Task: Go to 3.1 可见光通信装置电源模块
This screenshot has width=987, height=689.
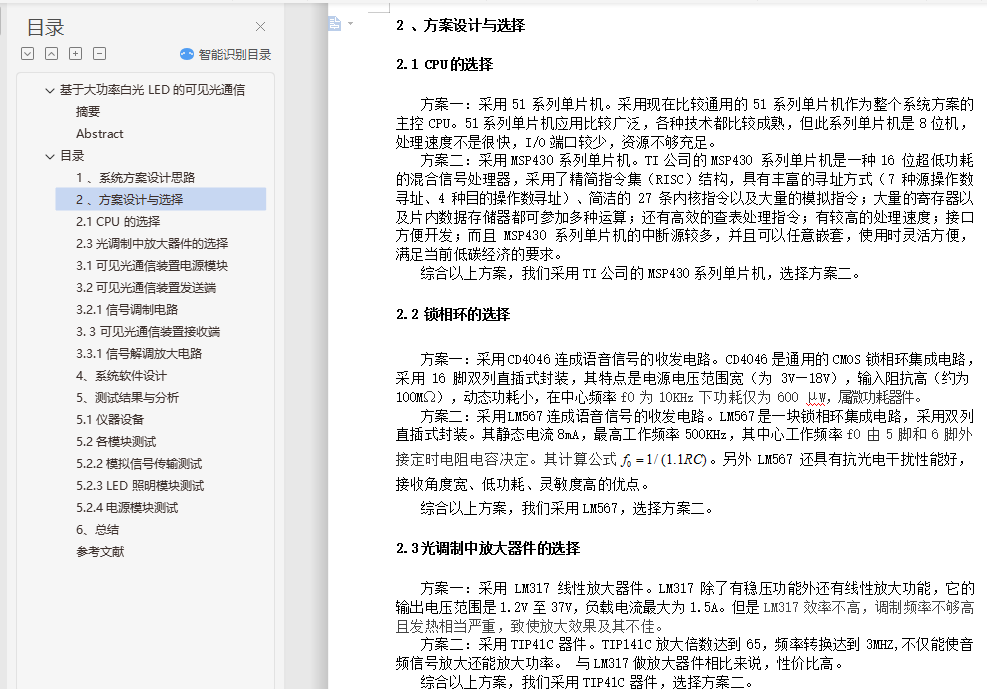Action: 152,266
